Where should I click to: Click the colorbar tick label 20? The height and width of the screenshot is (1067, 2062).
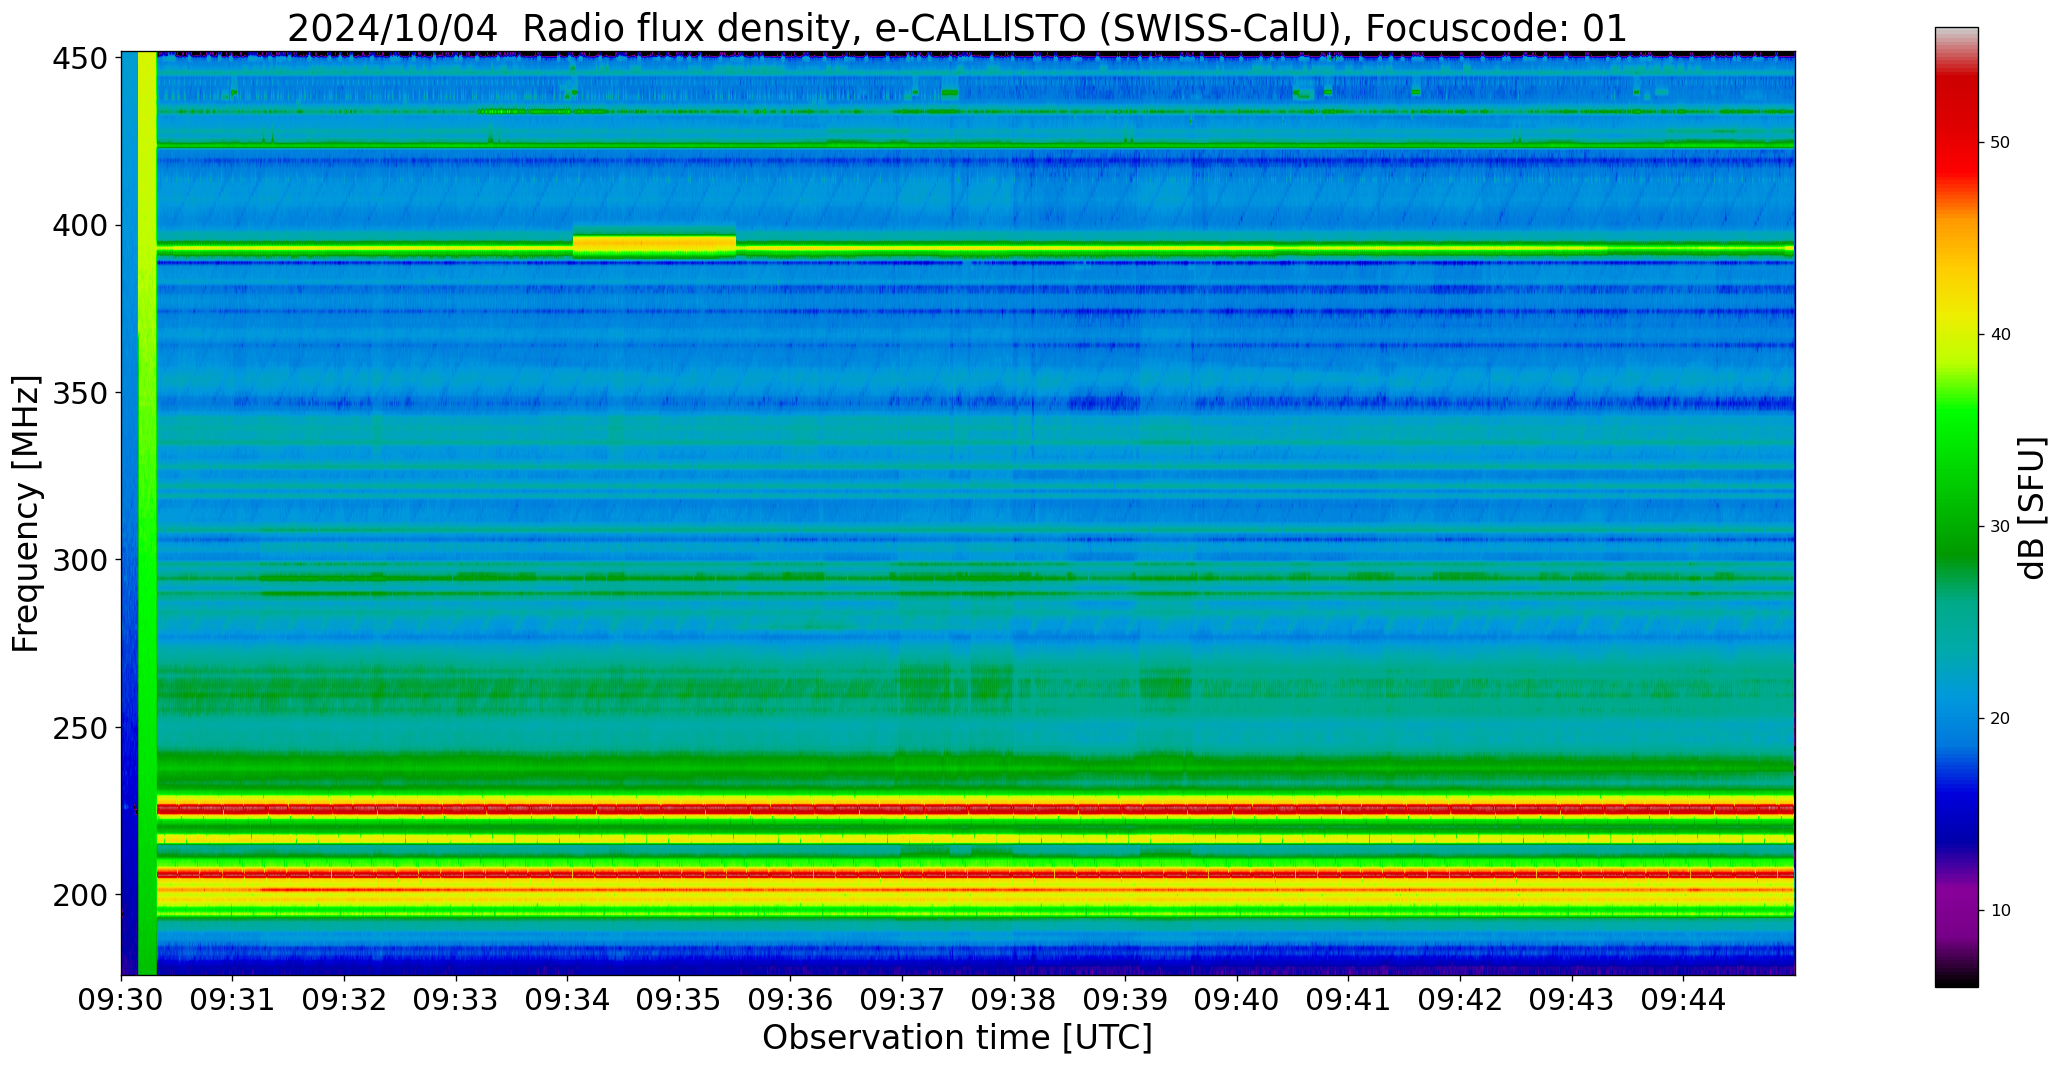2000,719
